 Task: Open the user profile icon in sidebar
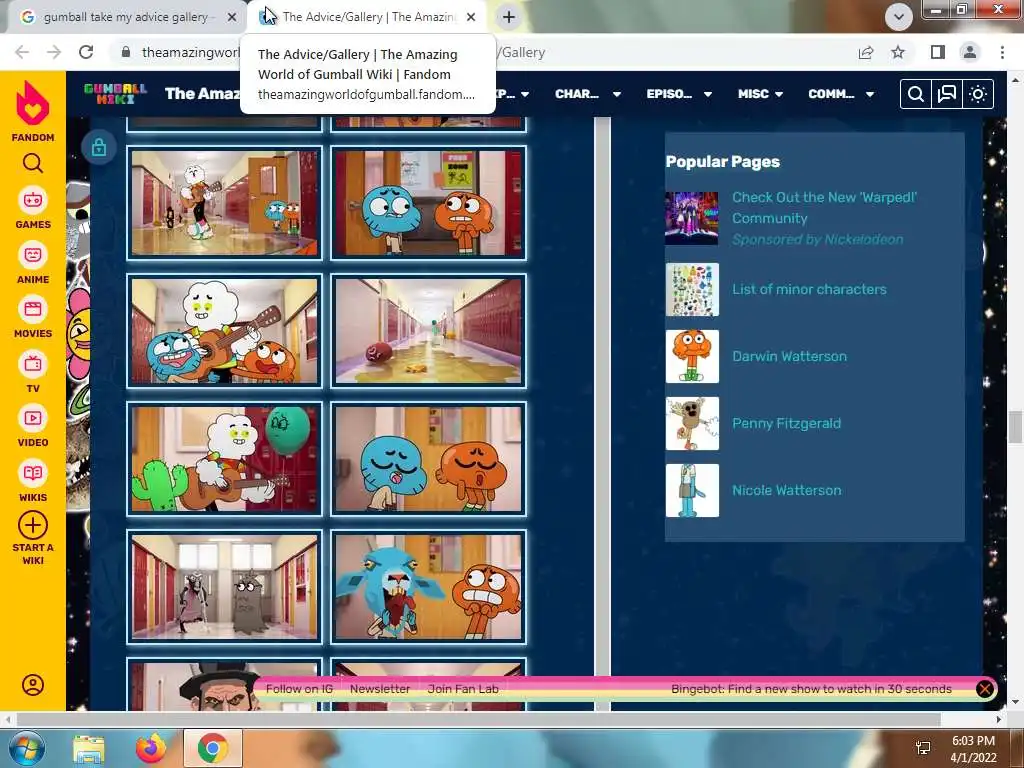[x=33, y=684]
